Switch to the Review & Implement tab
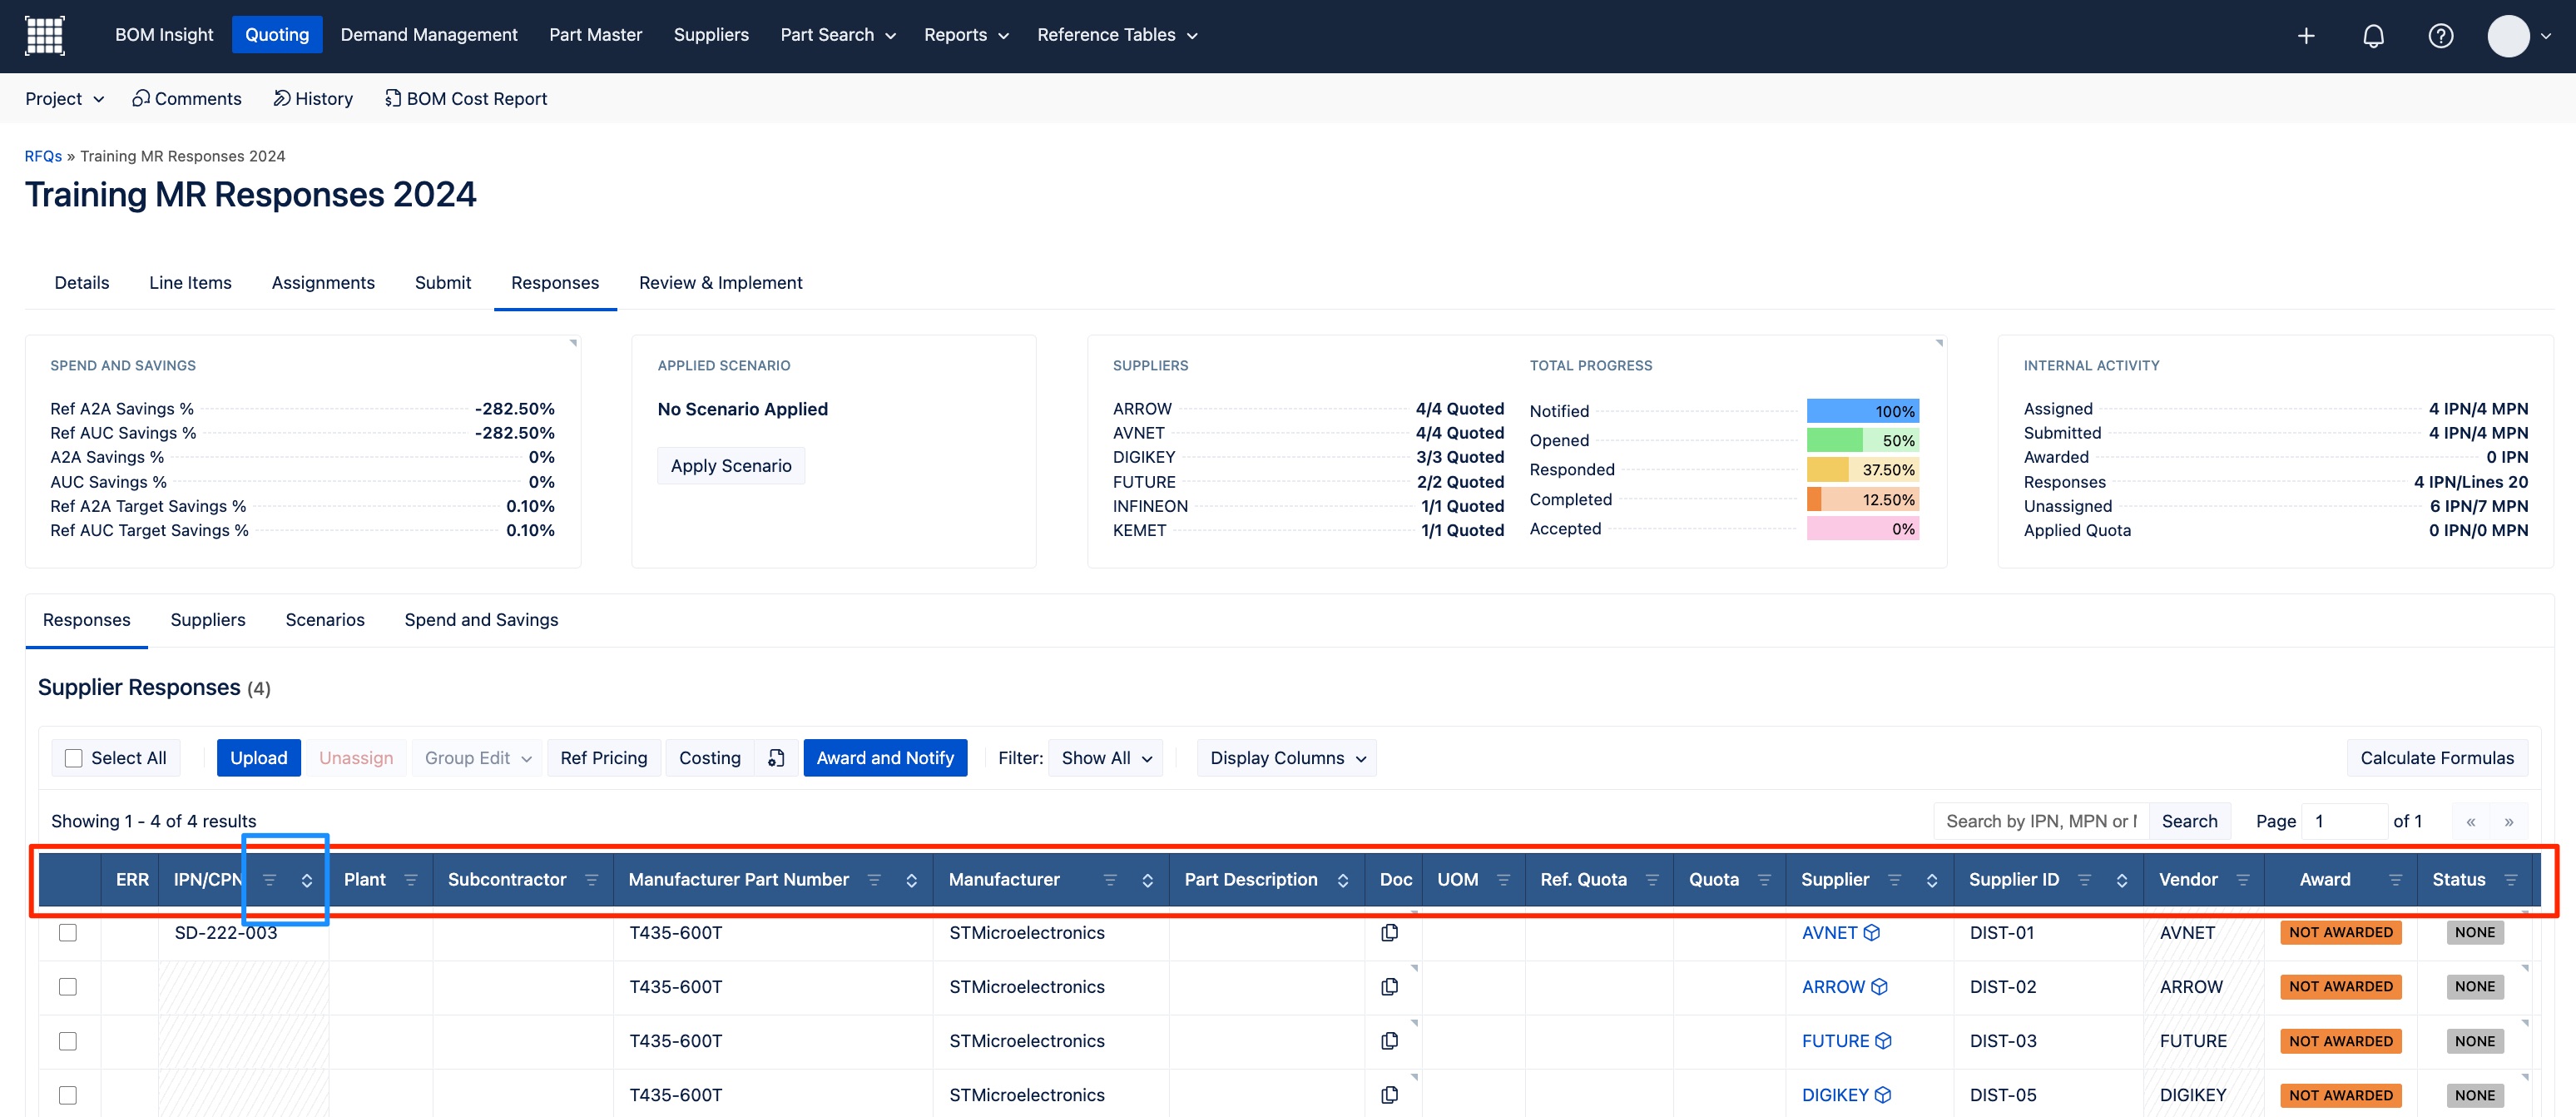 click(720, 283)
